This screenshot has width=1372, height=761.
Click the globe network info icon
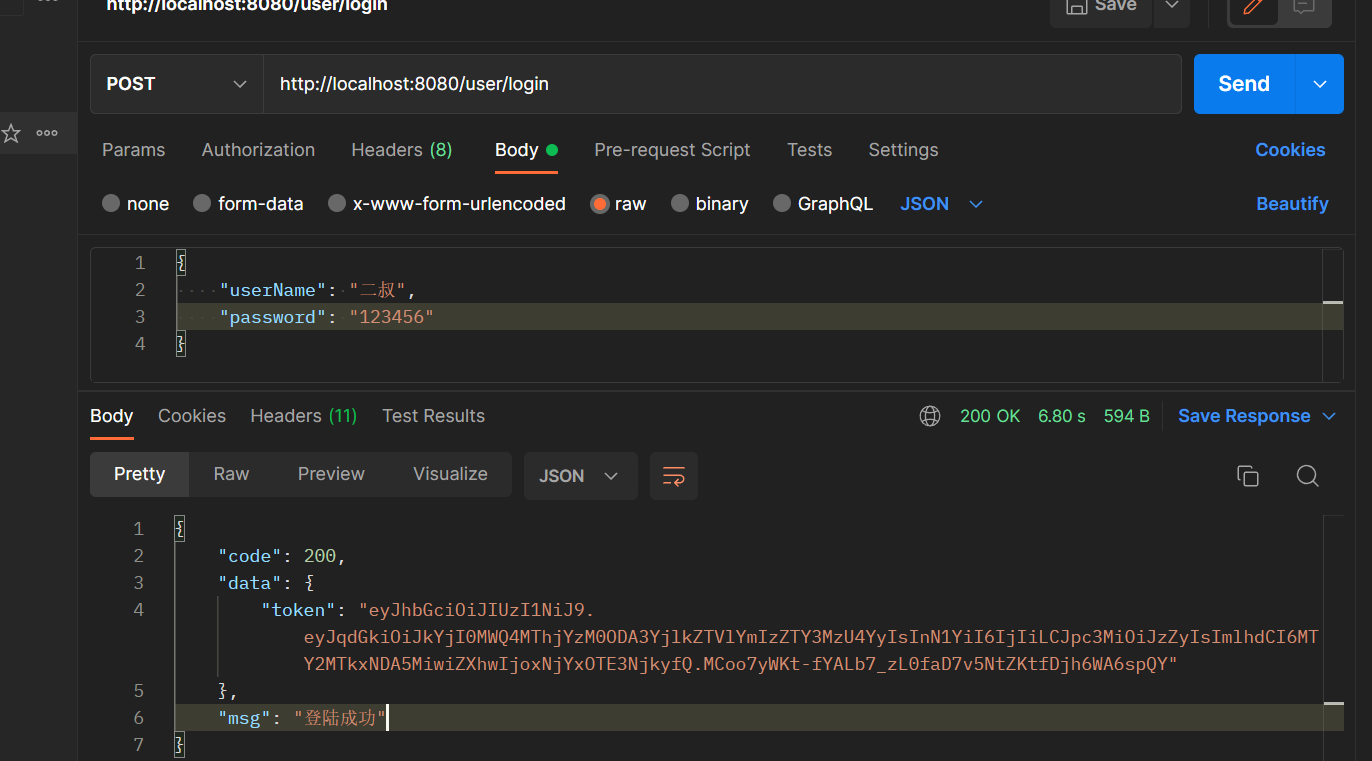tap(930, 416)
